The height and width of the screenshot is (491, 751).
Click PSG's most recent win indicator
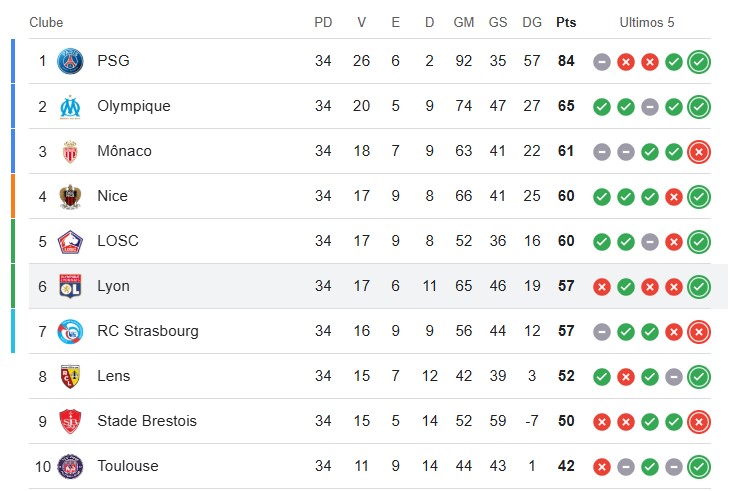point(699,62)
